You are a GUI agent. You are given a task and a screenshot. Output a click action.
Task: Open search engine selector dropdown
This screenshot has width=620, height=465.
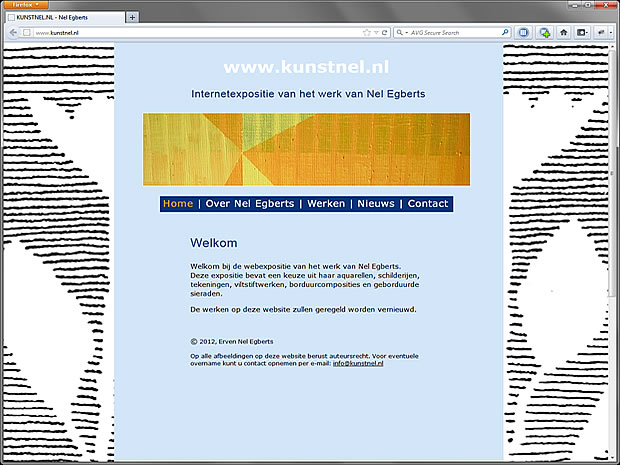tap(402, 32)
